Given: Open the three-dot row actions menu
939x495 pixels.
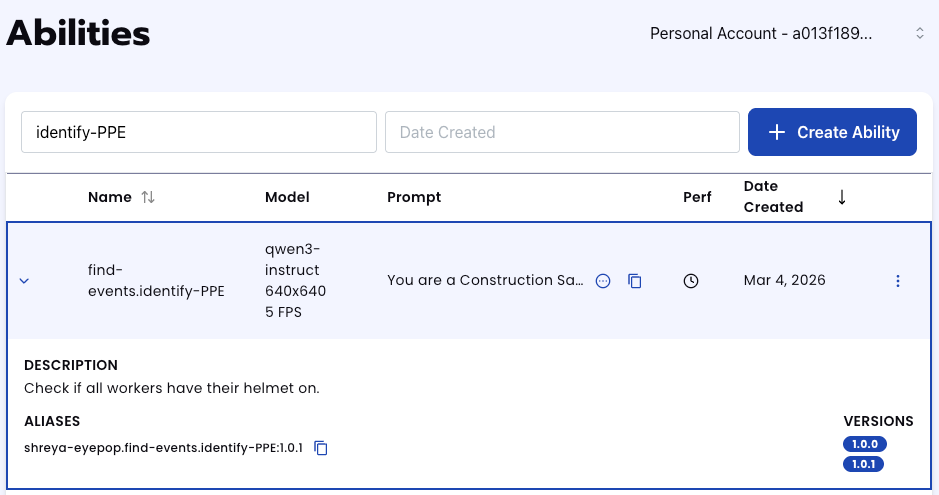Looking at the screenshot, I should [x=898, y=281].
